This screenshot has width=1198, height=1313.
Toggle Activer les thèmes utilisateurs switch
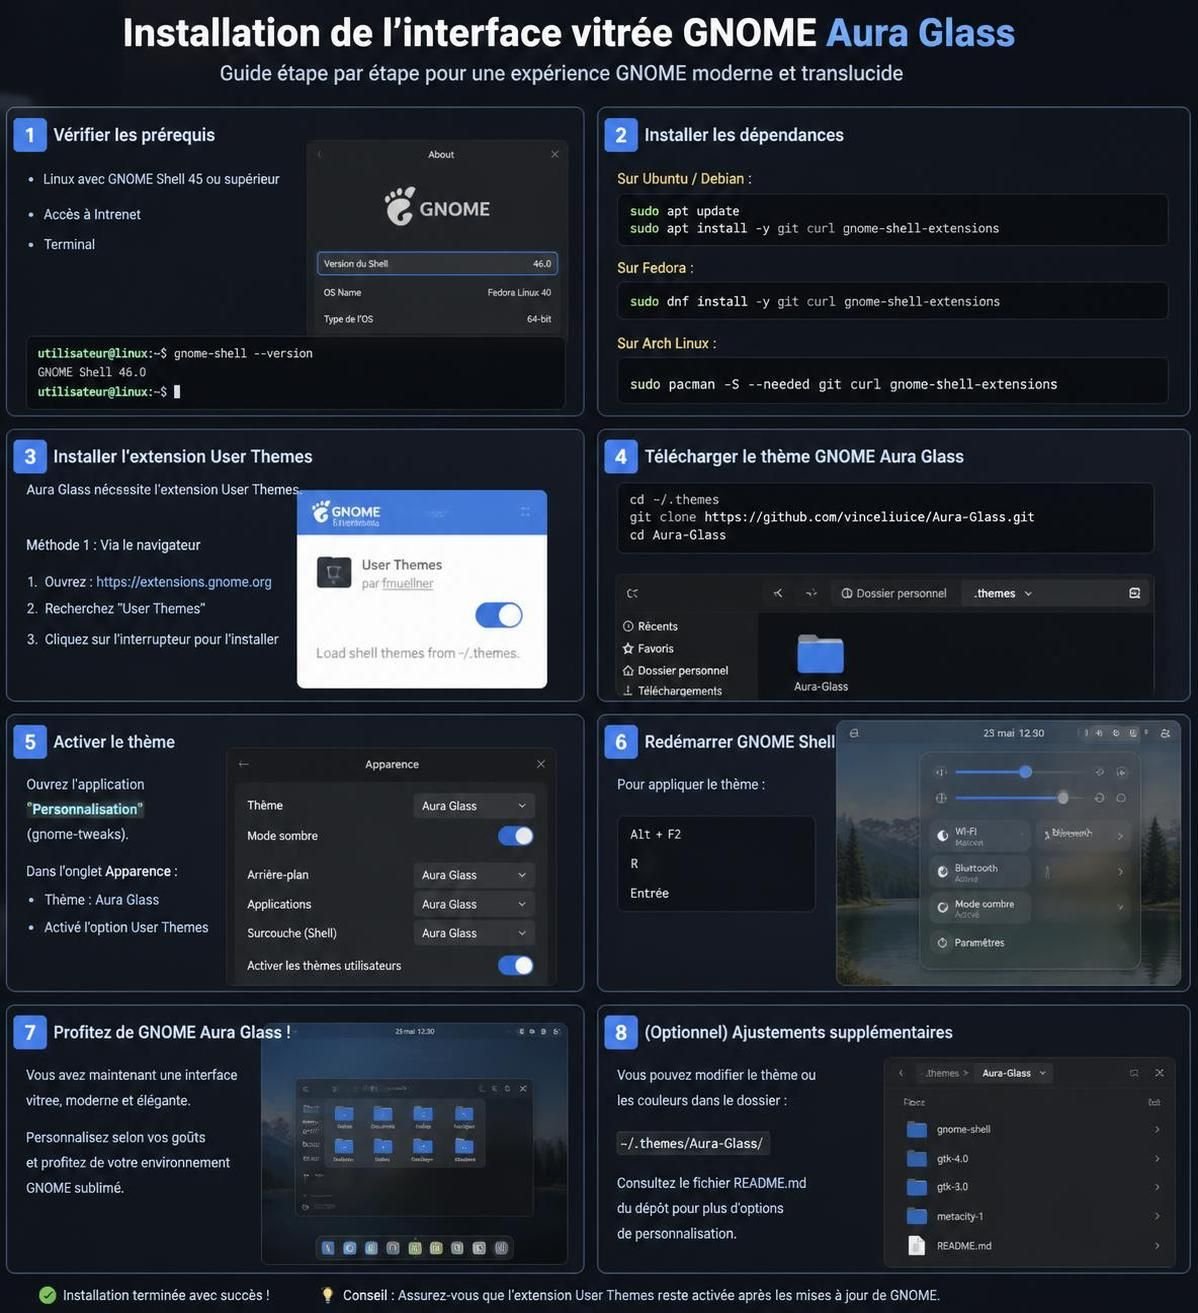click(x=516, y=965)
